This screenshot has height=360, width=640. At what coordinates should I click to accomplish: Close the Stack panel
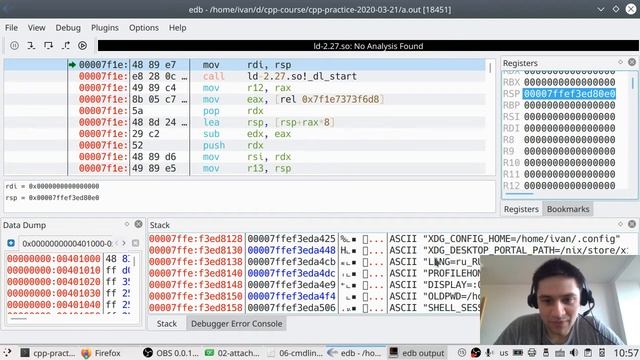pyautogui.click(x=632, y=224)
